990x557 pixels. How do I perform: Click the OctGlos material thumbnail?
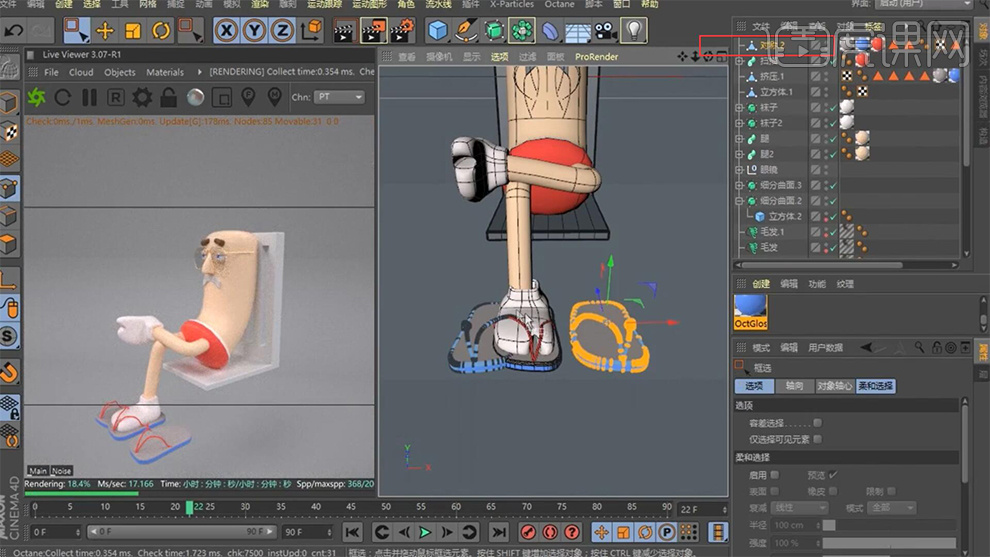pos(751,312)
